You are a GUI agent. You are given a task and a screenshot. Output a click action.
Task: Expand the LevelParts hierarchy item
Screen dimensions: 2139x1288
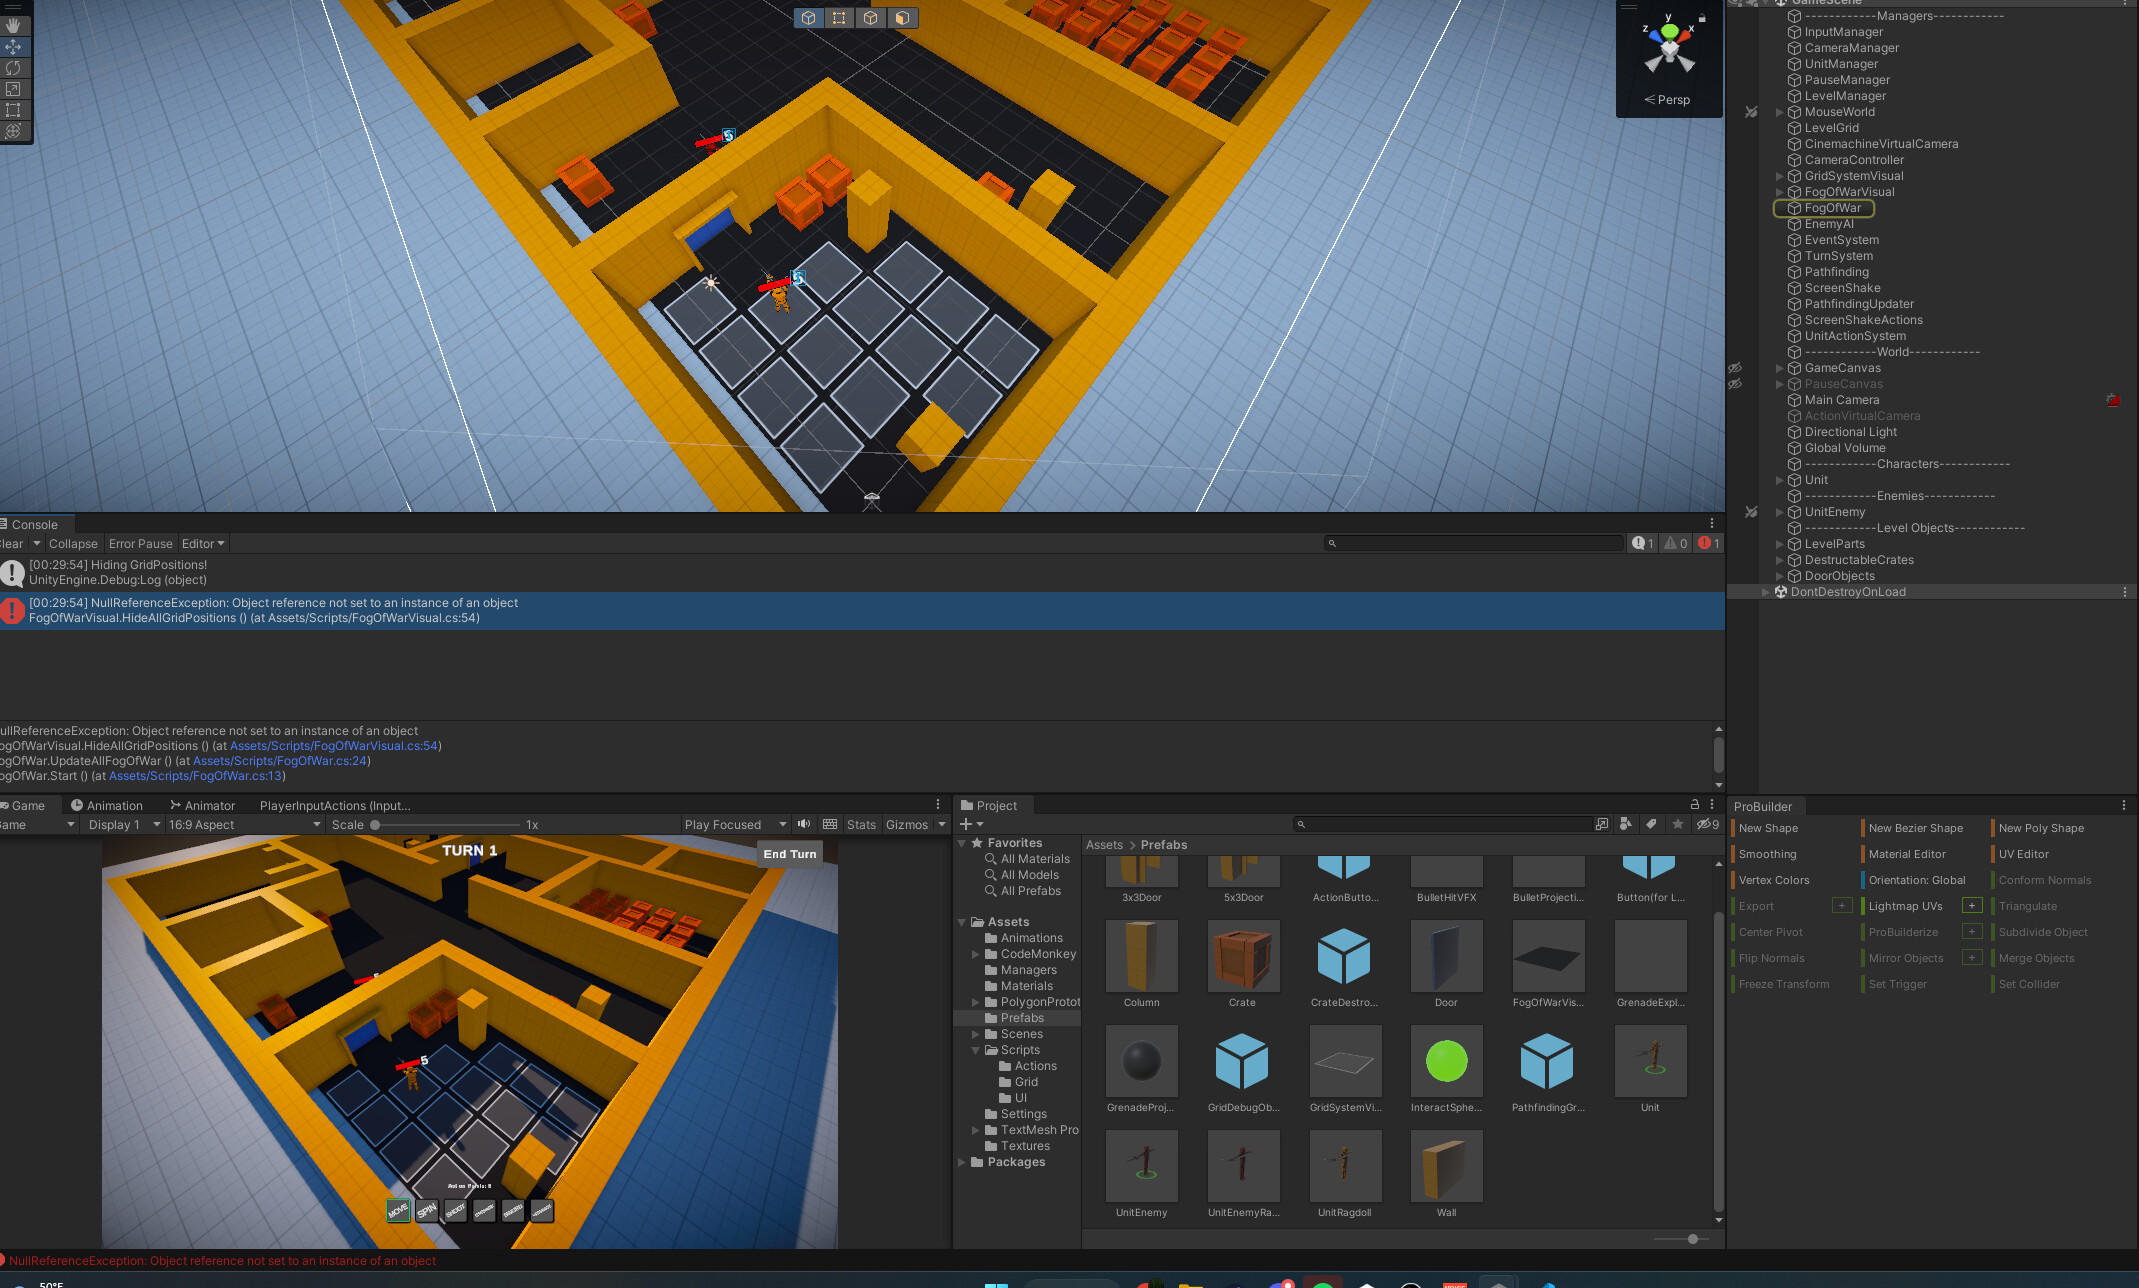coord(1779,543)
